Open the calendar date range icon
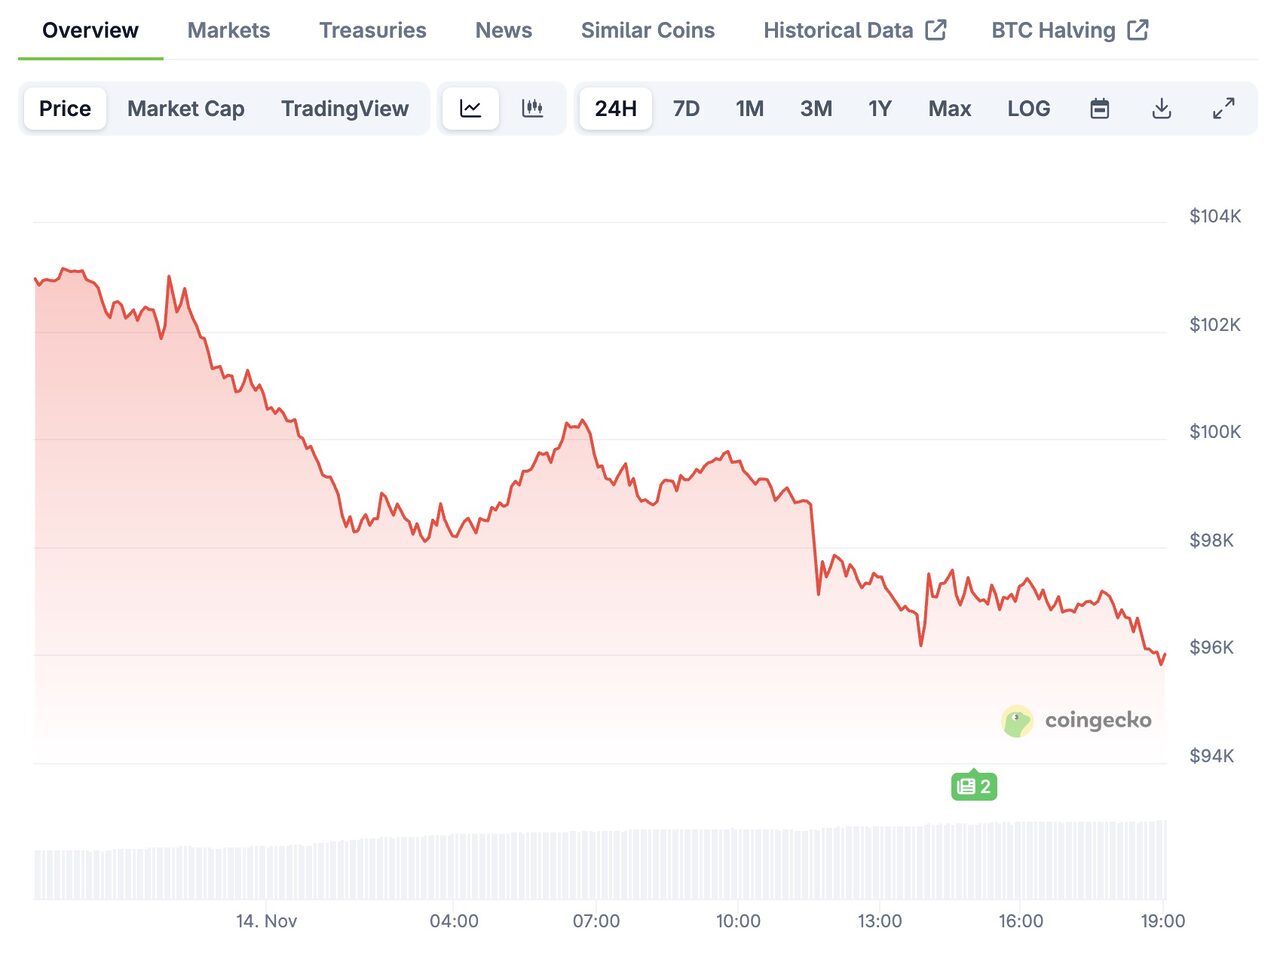Image resolution: width=1280 pixels, height=962 pixels. [1099, 108]
